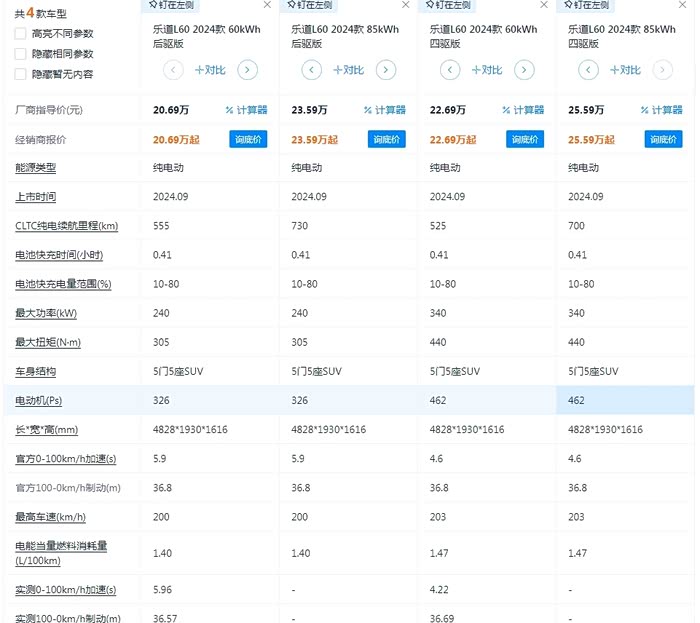
Task: Tick the 隐藏暂无内容 checkbox
Action: pos(21,74)
